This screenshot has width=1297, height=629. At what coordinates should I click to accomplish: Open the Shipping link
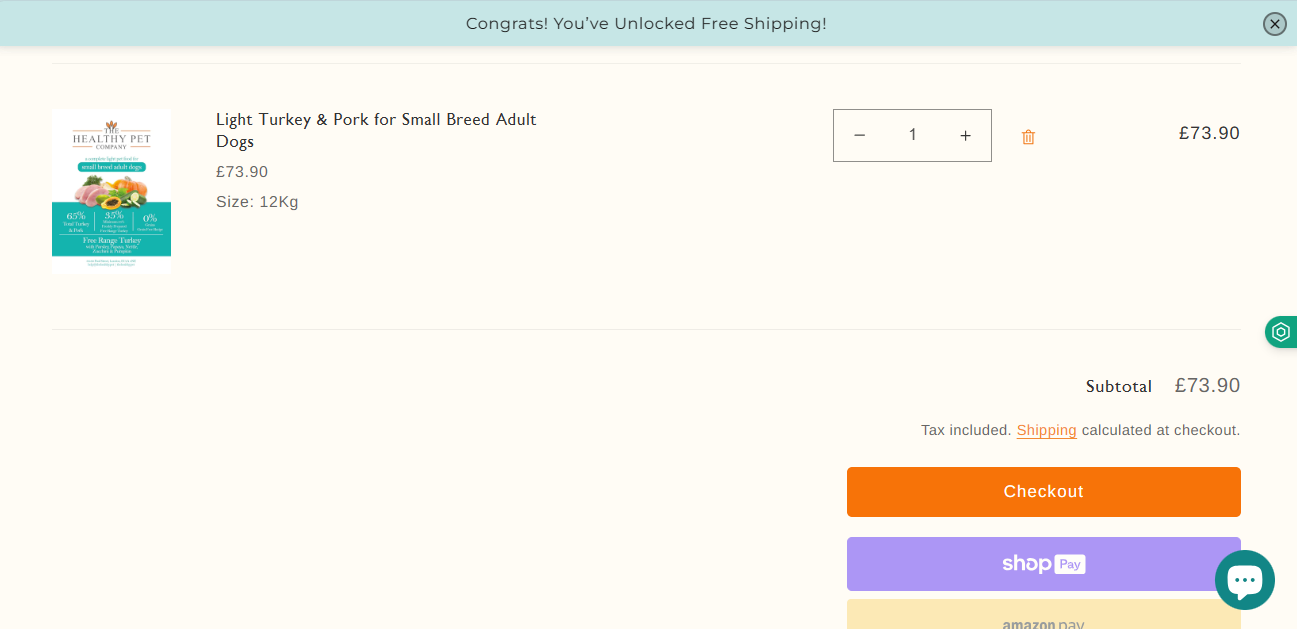pos(1046,430)
